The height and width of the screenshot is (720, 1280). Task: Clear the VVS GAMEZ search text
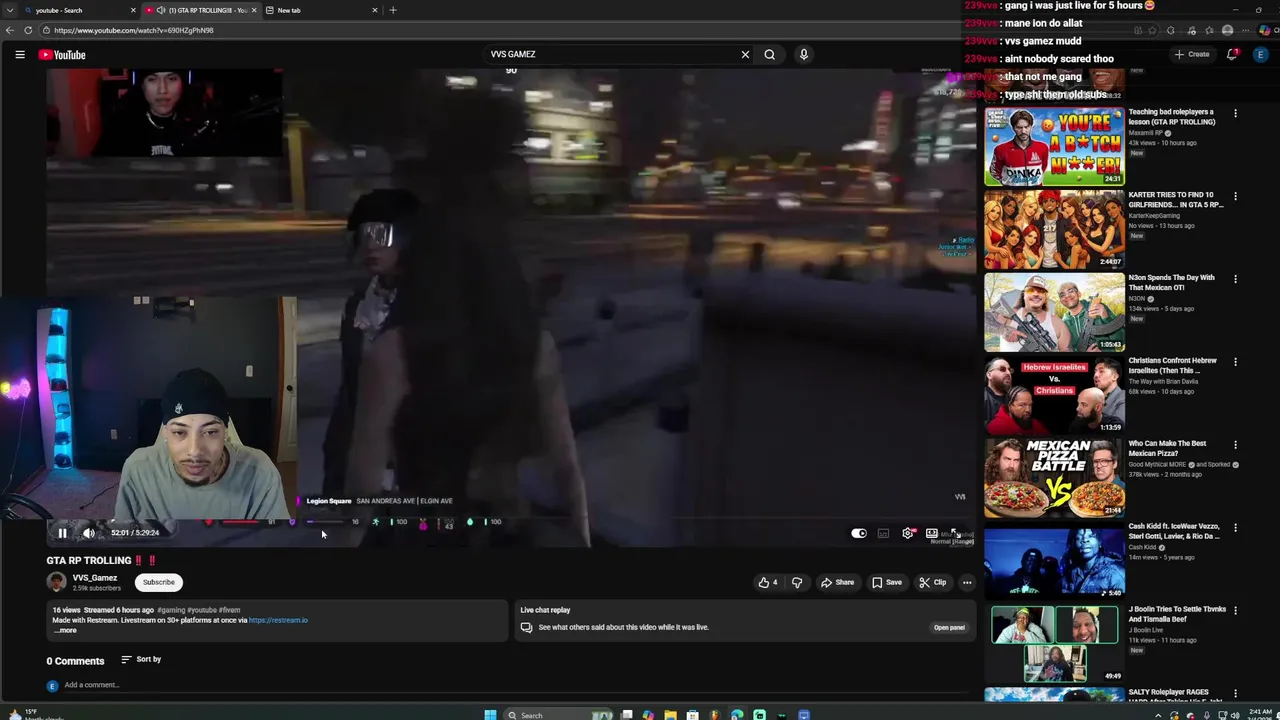coord(745,54)
